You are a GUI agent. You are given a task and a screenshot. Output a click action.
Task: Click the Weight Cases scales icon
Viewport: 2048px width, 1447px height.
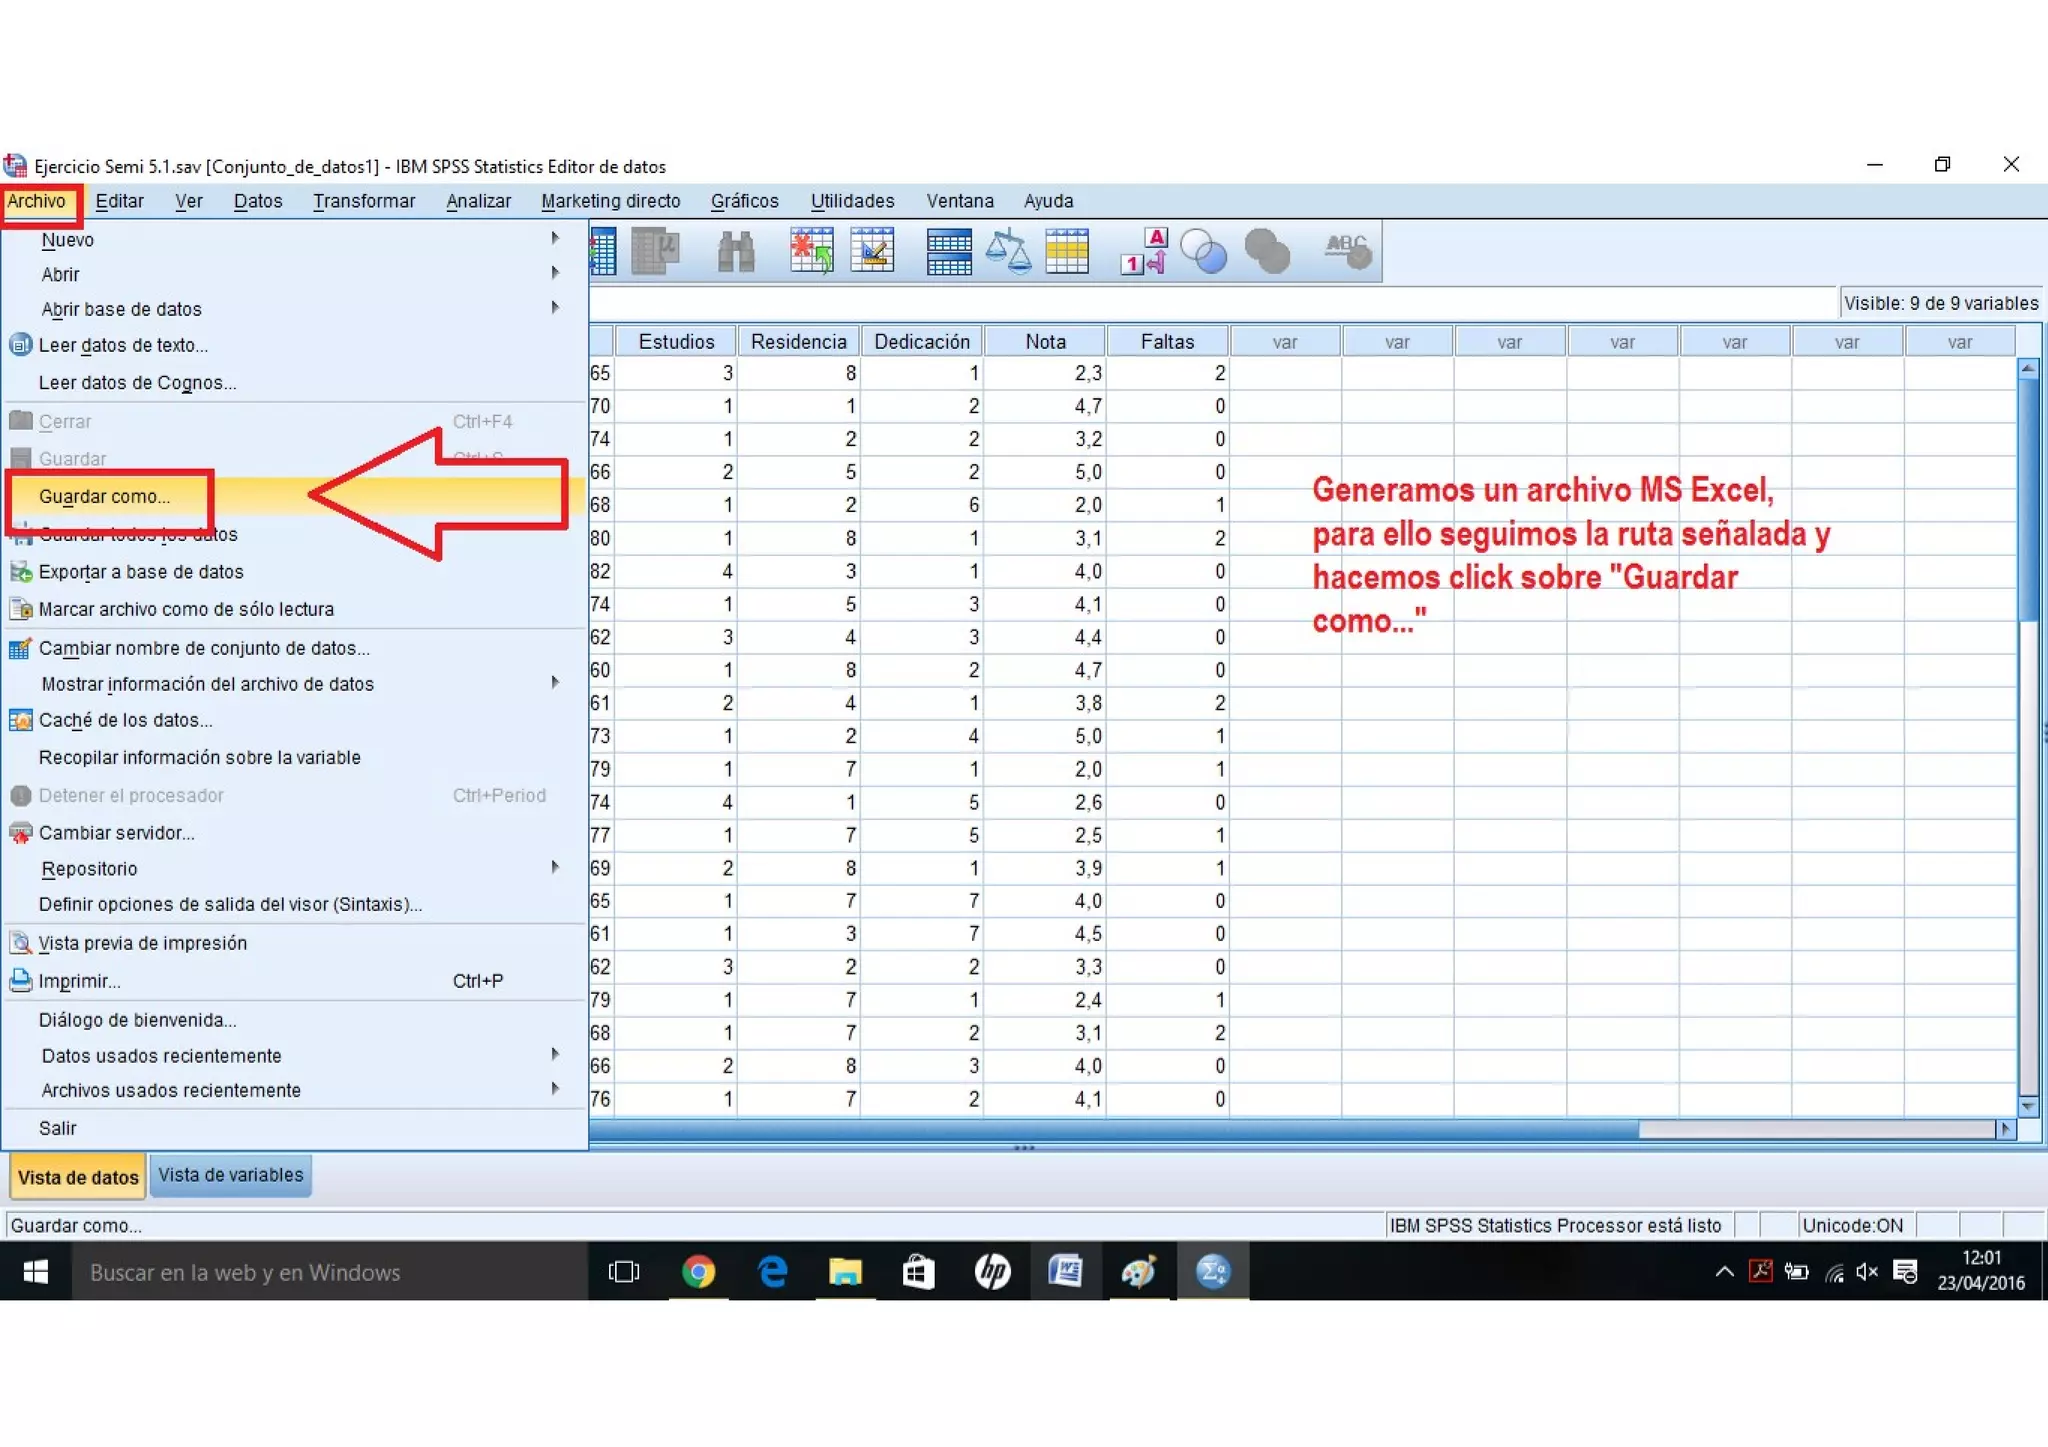point(1008,252)
